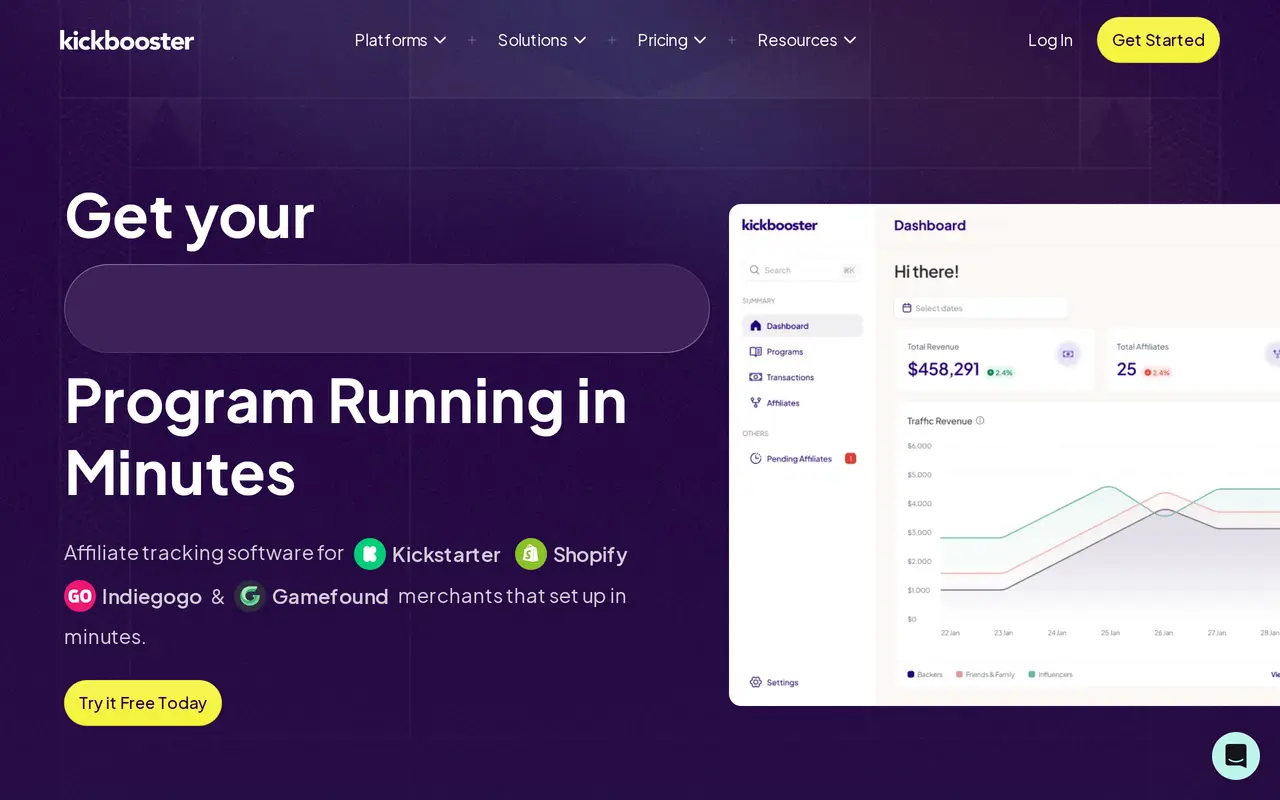Click the Hi there! greeting text
The image size is (1280, 800).
click(926, 272)
